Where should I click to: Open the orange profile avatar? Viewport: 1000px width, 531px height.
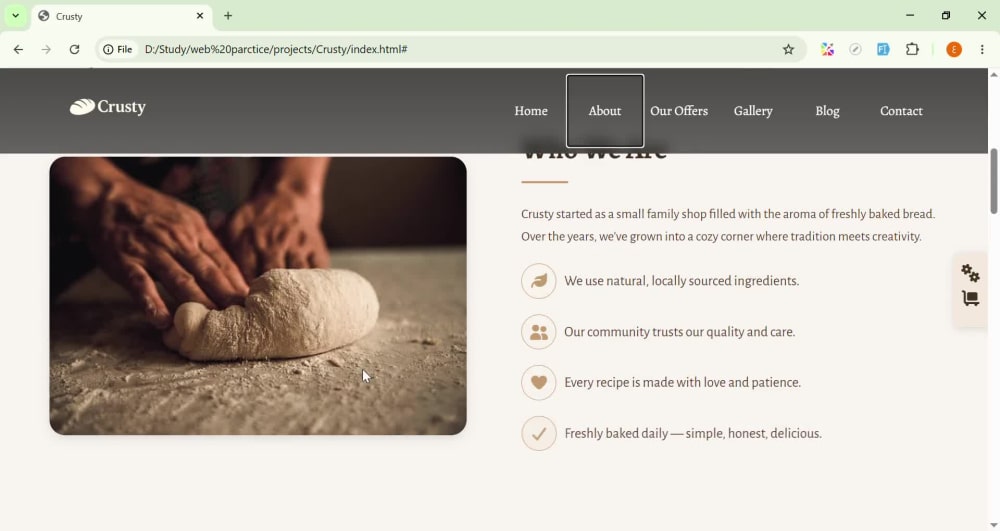click(x=954, y=50)
